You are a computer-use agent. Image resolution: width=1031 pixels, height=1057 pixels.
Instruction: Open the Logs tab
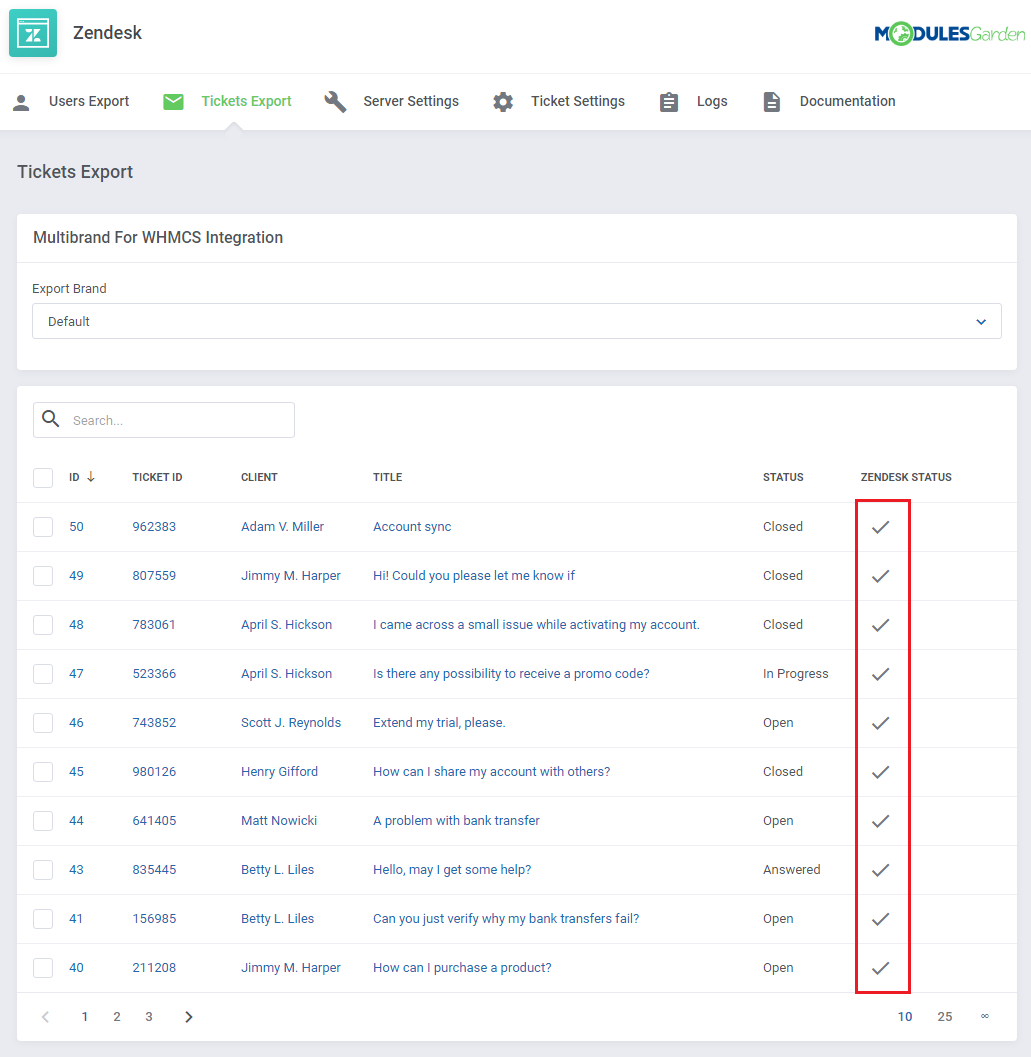point(693,102)
